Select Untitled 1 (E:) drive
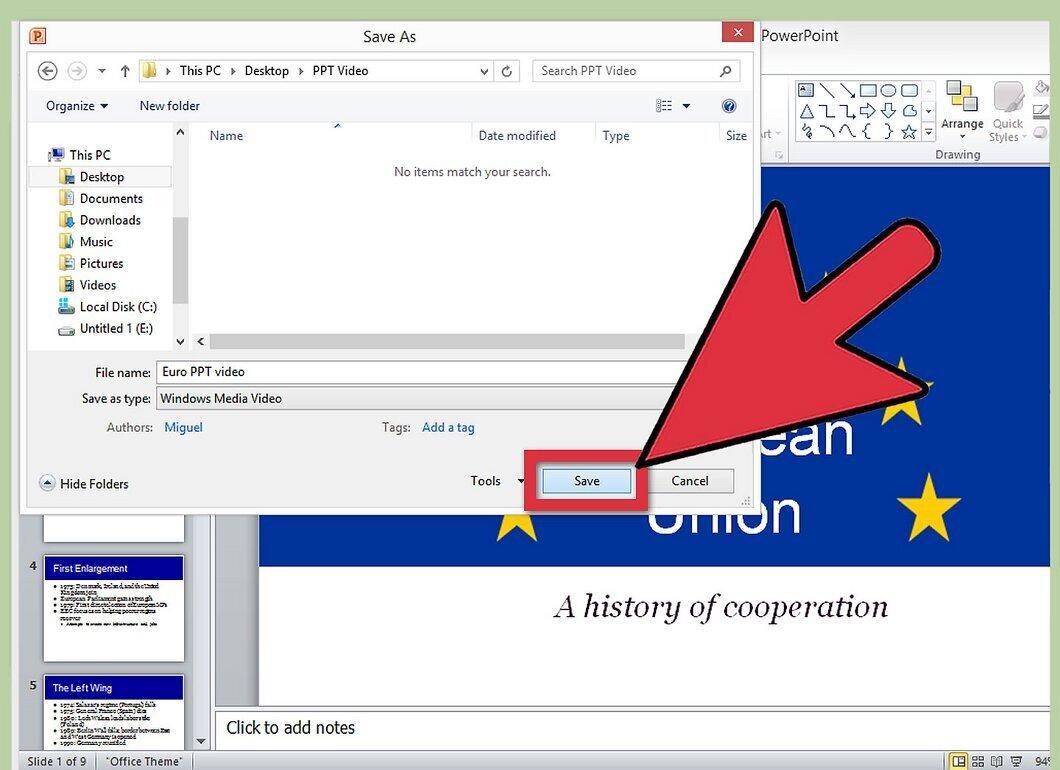Viewport: 1060px width, 770px height. pos(105,328)
